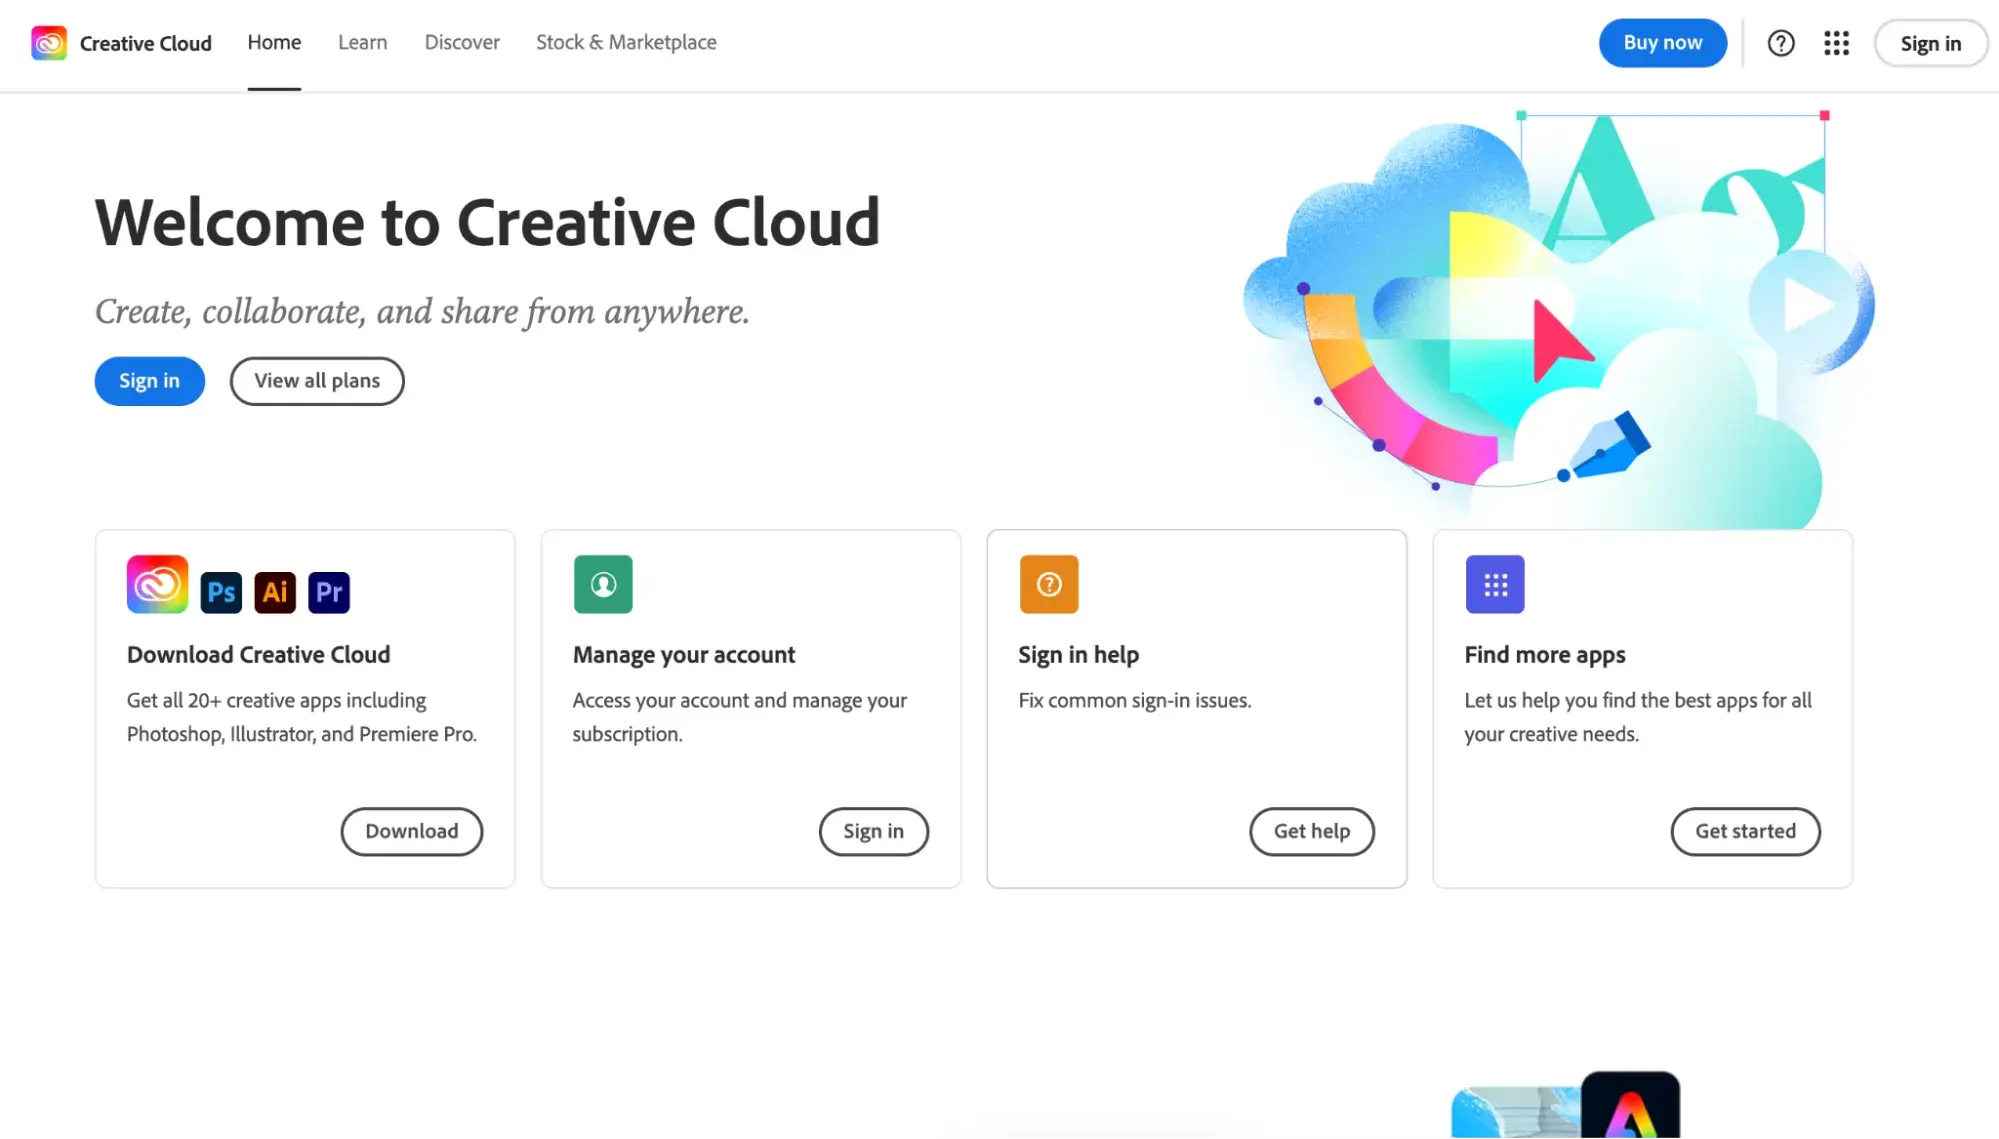
Task: Click the Get started button
Action: (1745, 832)
